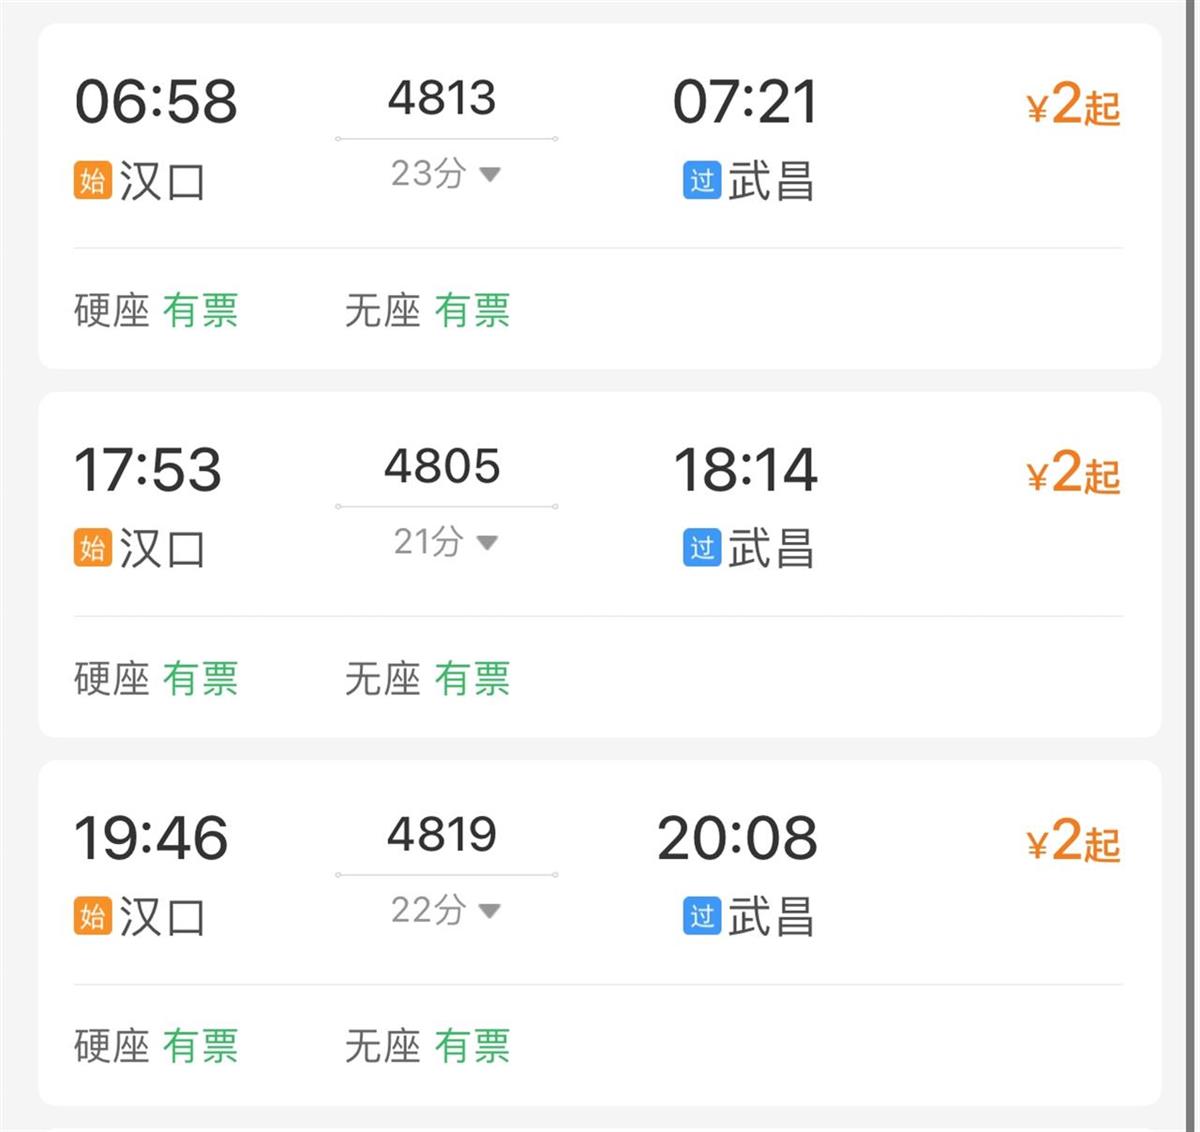Click the arrival time 18:14 of train 4805

point(745,470)
